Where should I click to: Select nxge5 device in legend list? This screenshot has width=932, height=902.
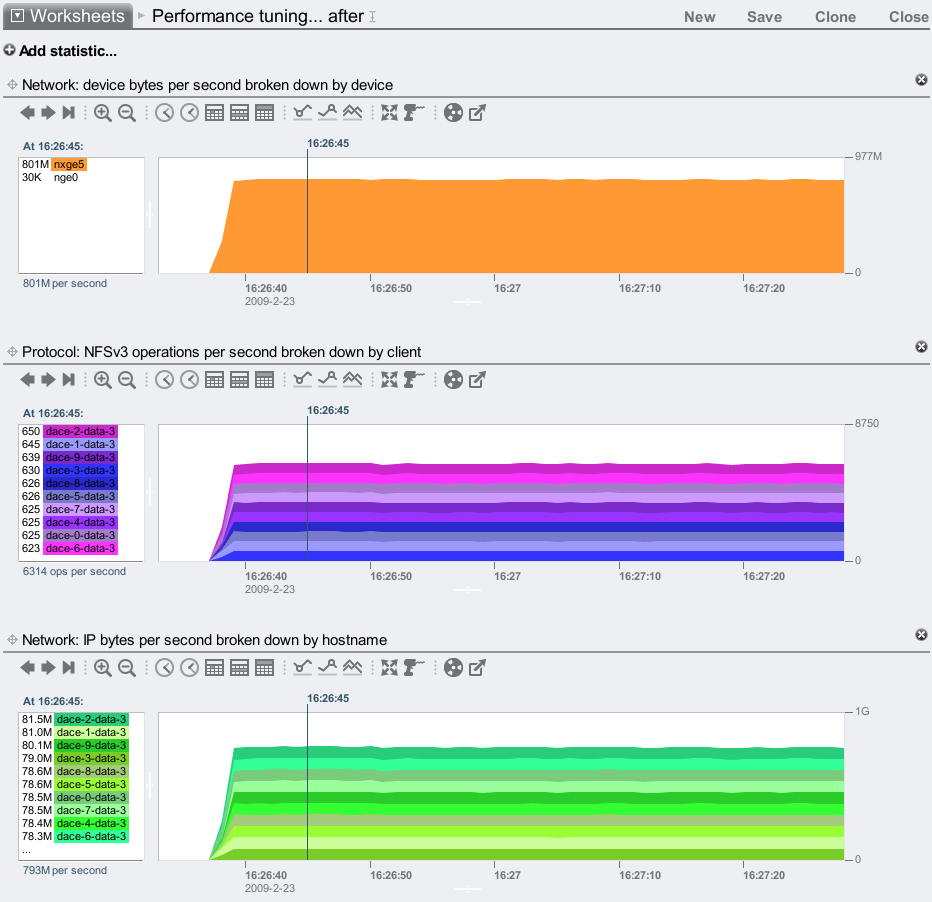(69, 164)
